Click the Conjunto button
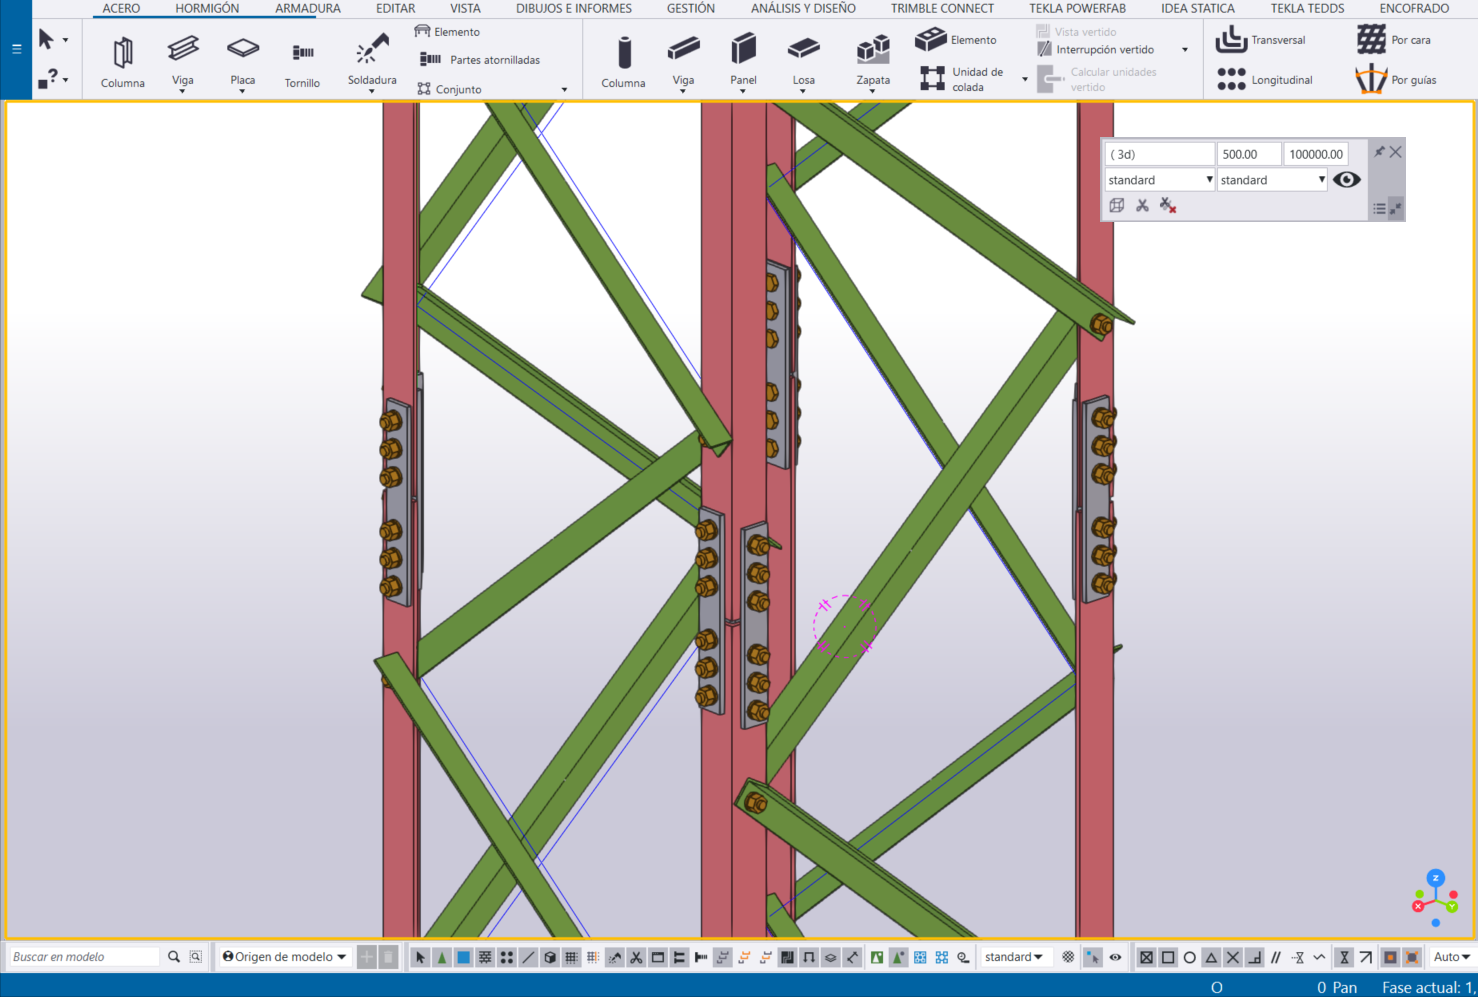Screen dimensions: 1478x997 coord(449,89)
